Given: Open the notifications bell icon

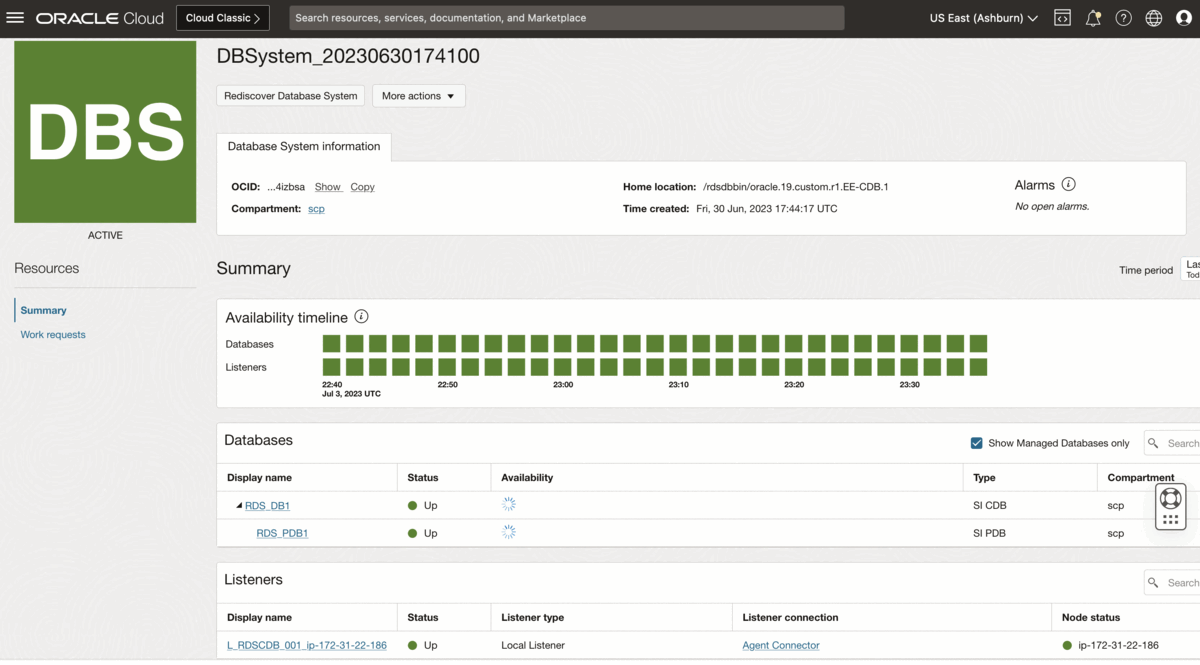Looking at the screenshot, I should coord(1093,18).
